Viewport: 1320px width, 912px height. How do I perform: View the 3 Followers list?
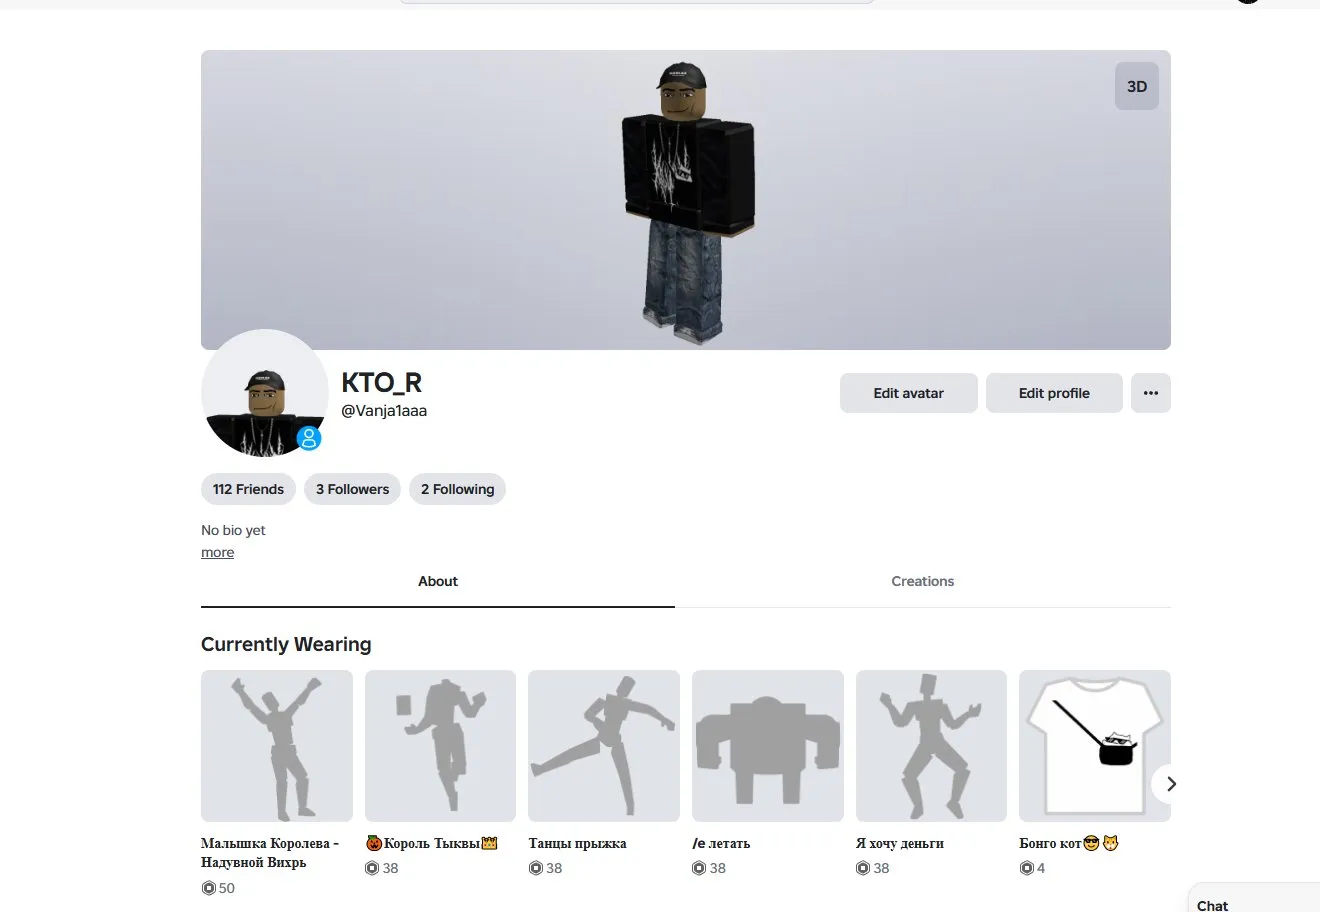pyautogui.click(x=352, y=489)
